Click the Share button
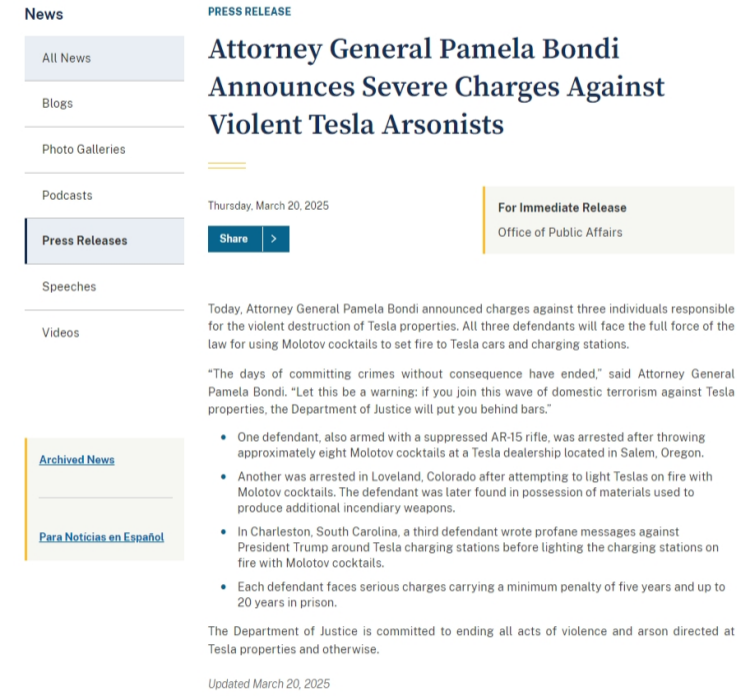 [234, 239]
